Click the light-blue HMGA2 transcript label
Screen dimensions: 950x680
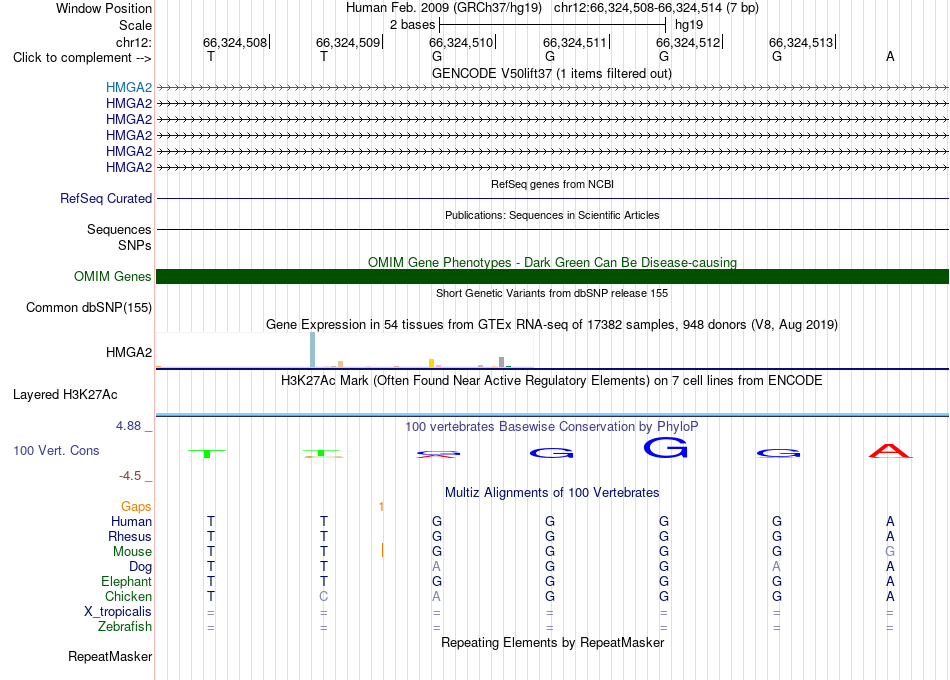(128, 87)
